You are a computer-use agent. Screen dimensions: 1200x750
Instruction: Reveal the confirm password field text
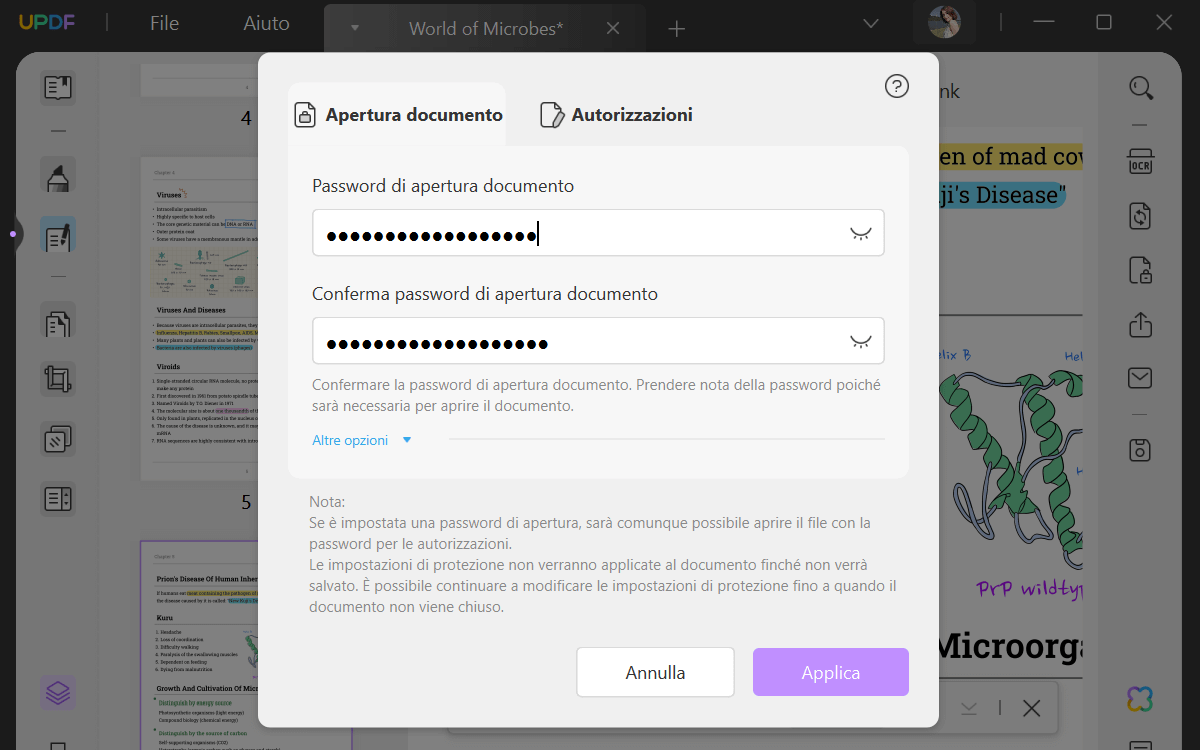pos(860,341)
